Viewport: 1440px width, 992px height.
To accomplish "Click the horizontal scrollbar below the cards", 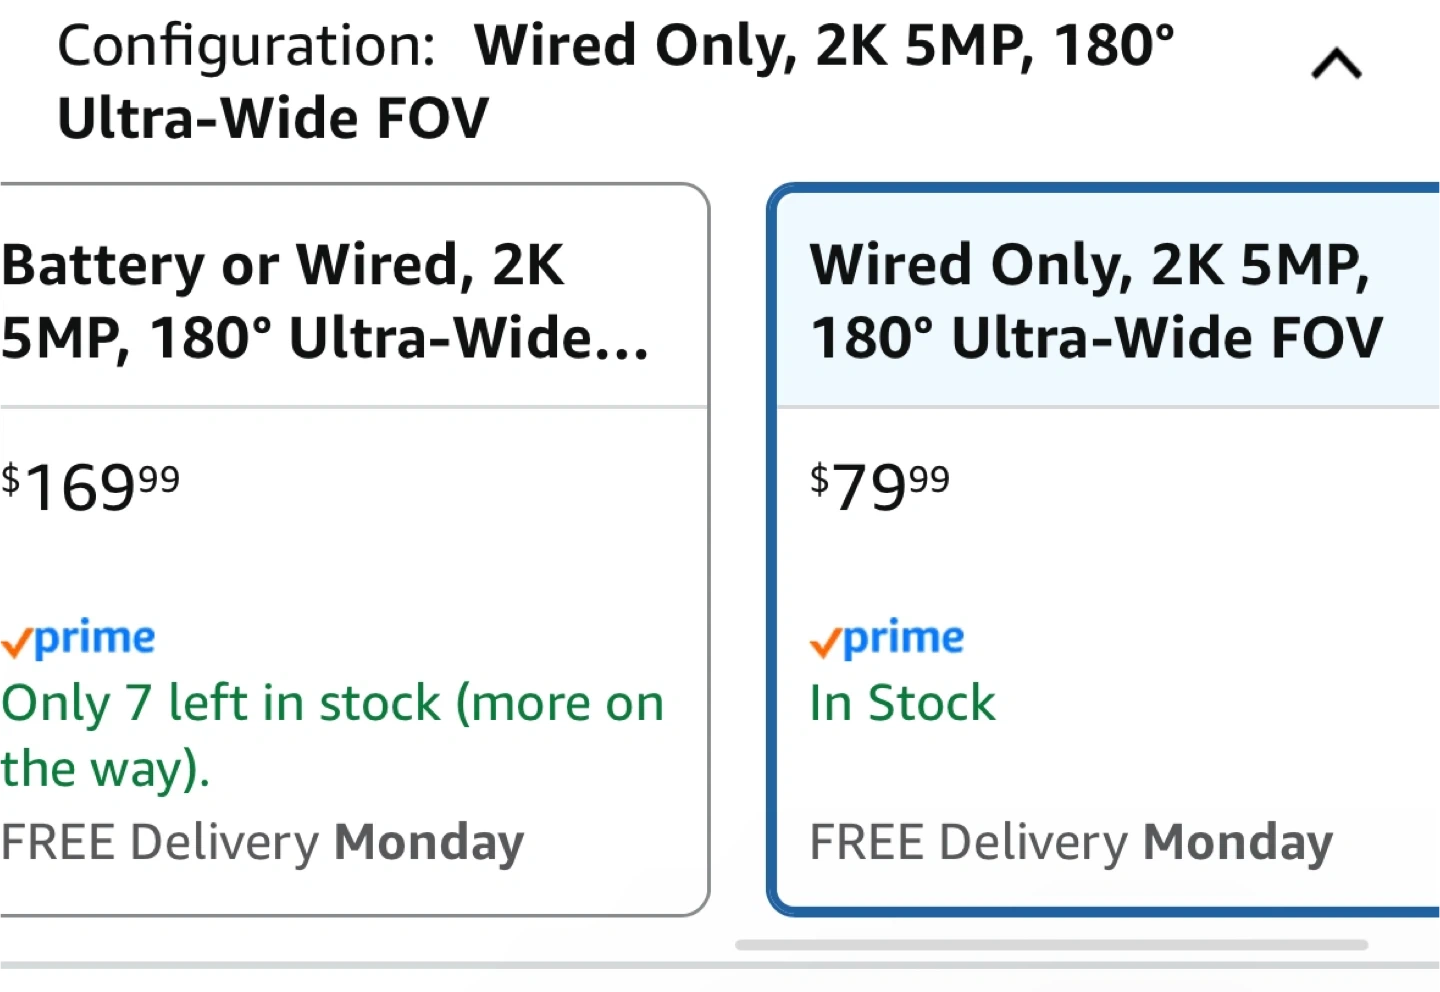I will coord(1050,945).
